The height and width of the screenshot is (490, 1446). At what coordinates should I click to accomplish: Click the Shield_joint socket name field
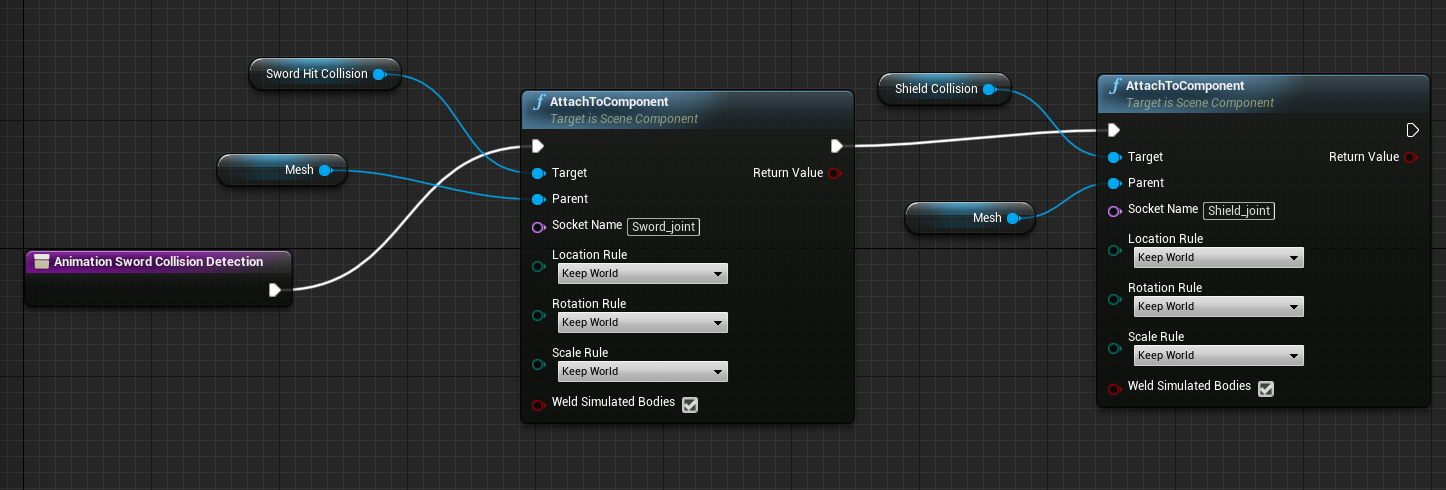click(x=1239, y=210)
